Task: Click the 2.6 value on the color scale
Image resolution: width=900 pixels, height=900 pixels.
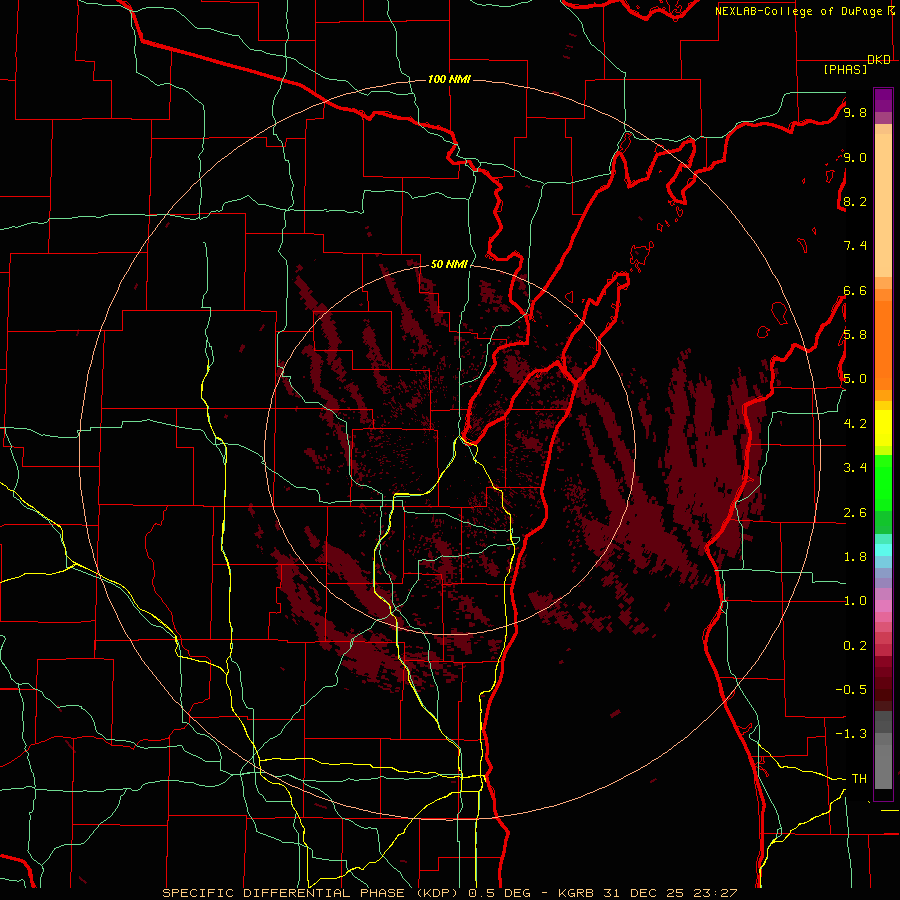Action: [x=855, y=513]
